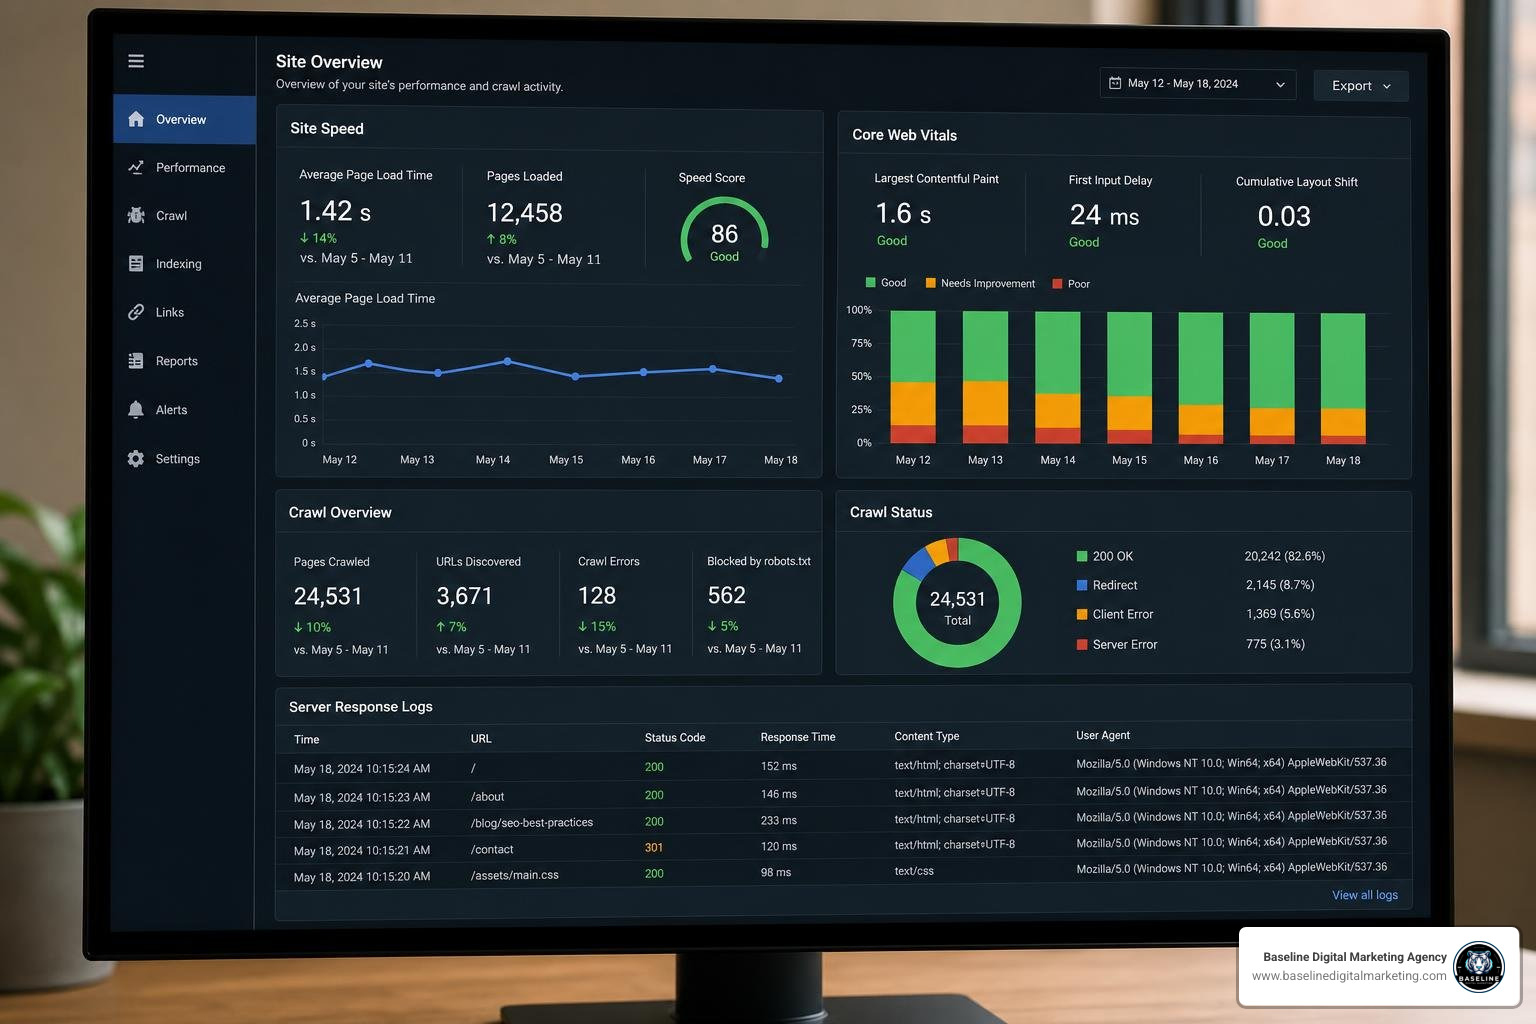Click the Settings gear icon
This screenshot has height=1024, width=1536.
[x=136, y=458]
